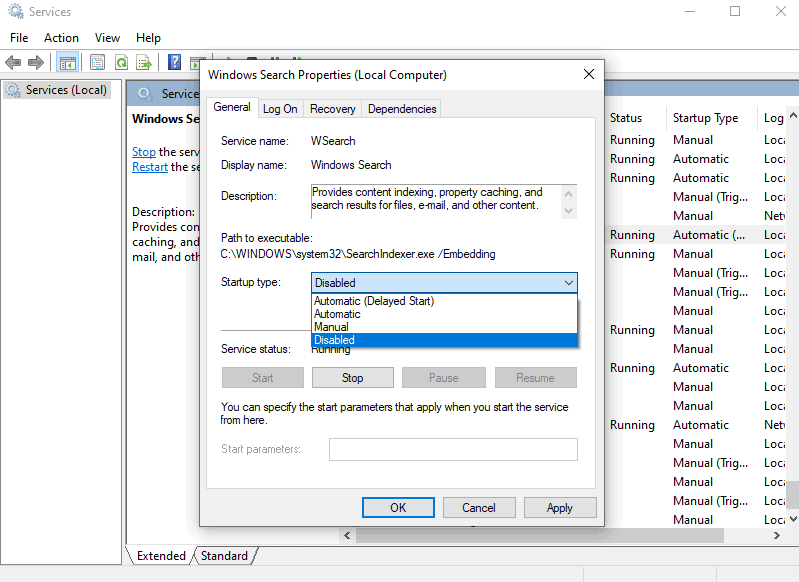Image resolution: width=799 pixels, height=582 pixels.
Task: Select the 'Automatic (...' startup type cell
Action: pos(709,235)
